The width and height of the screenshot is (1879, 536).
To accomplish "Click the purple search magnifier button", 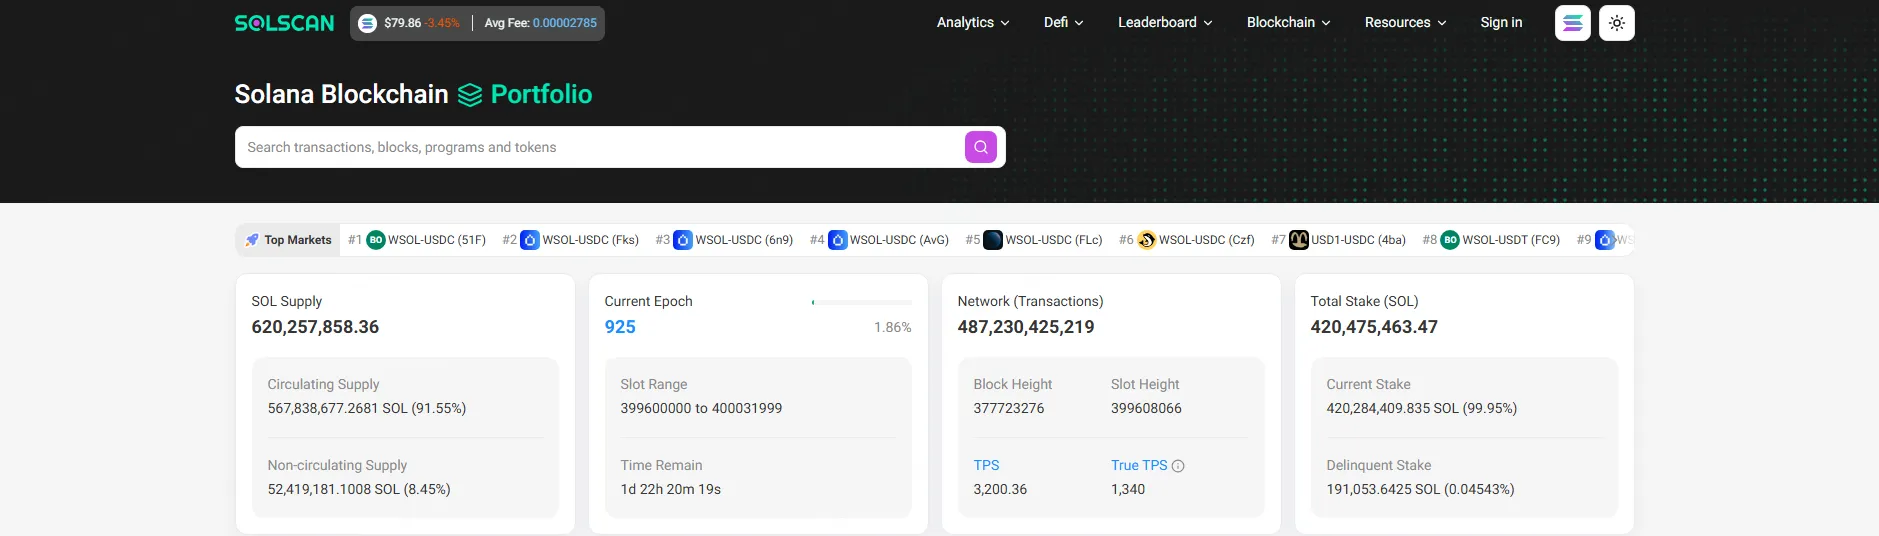I will [980, 147].
